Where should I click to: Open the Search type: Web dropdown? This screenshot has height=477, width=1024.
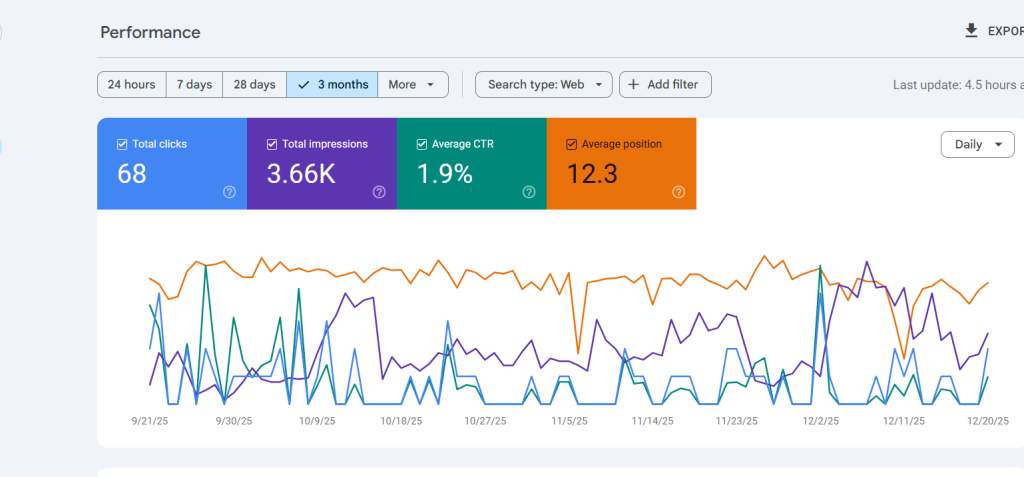coord(543,85)
